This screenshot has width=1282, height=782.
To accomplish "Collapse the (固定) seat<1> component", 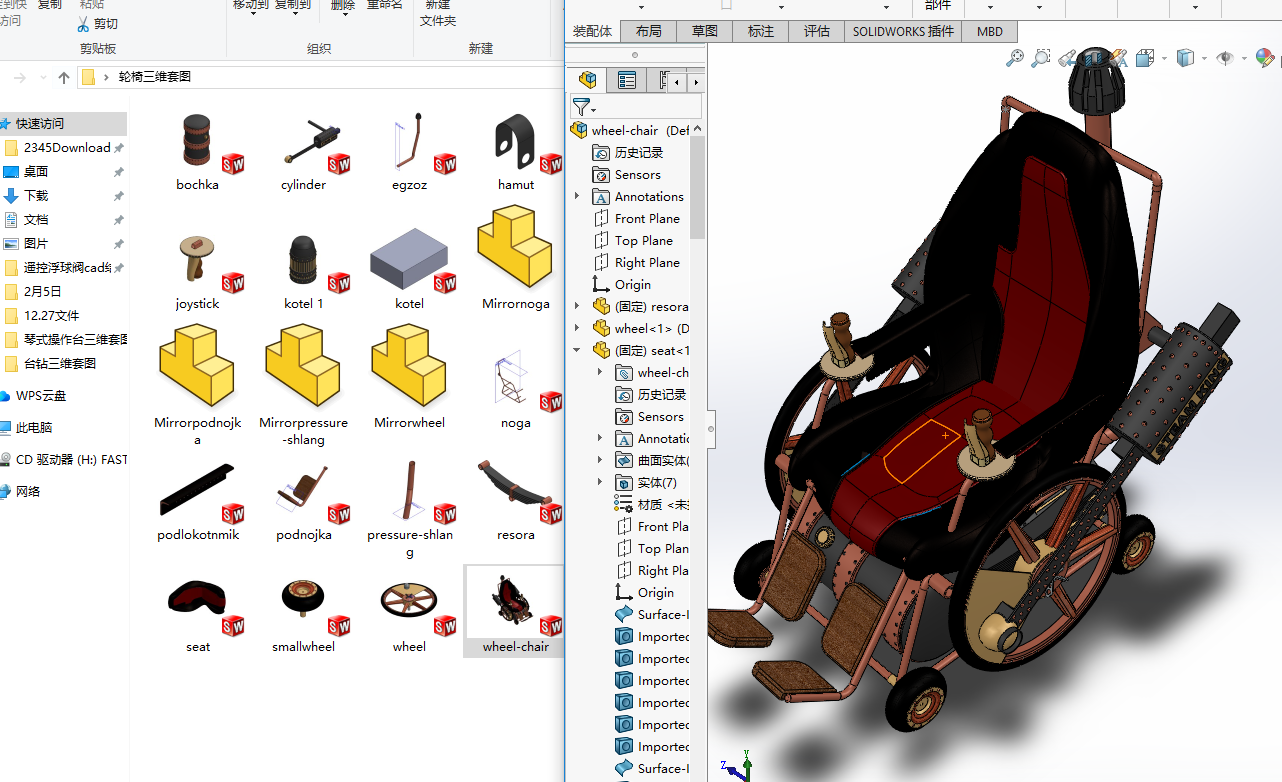I will tap(577, 350).
